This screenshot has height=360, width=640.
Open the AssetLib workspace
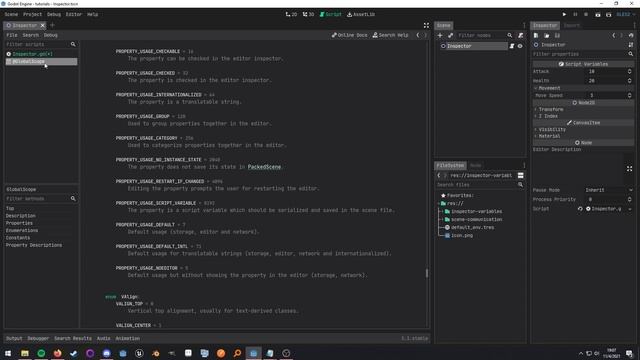coord(361,14)
